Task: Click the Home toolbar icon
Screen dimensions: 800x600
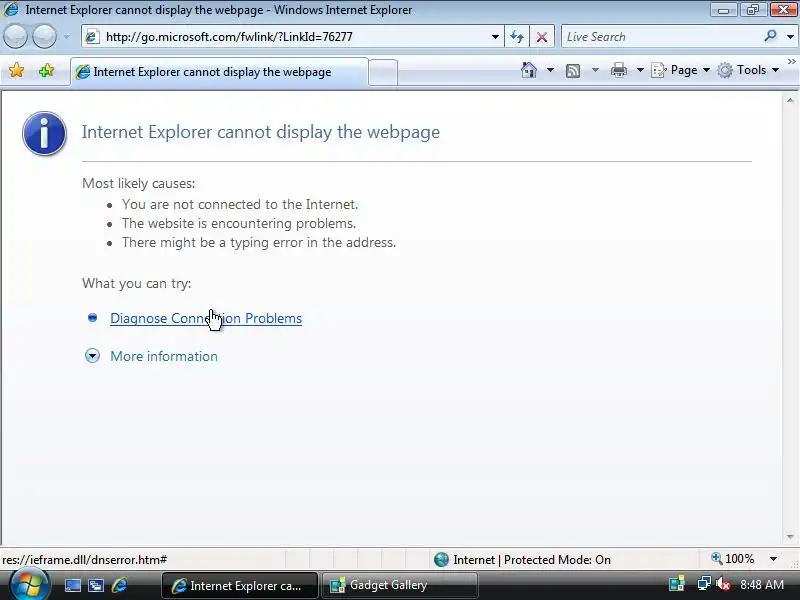Action: tap(529, 70)
